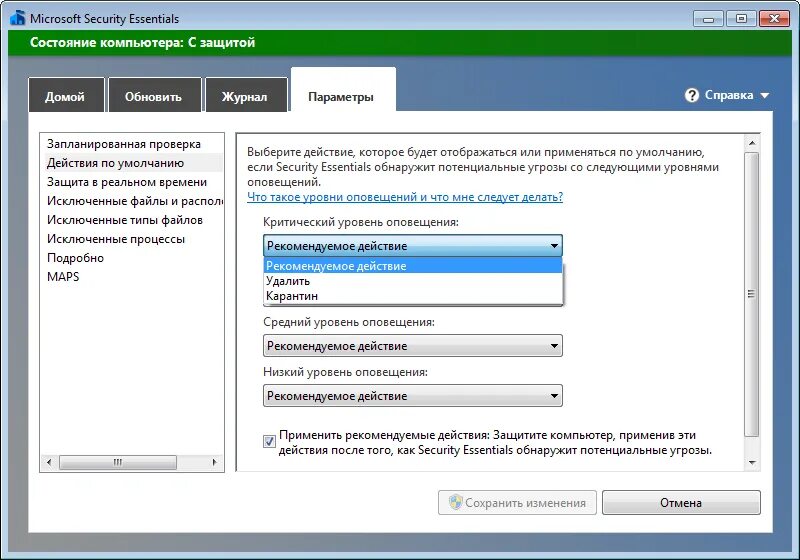The height and width of the screenshot is (560, 800).
Task: Click the left list horizontal scrollbar thumb
Action: (118, 463)
